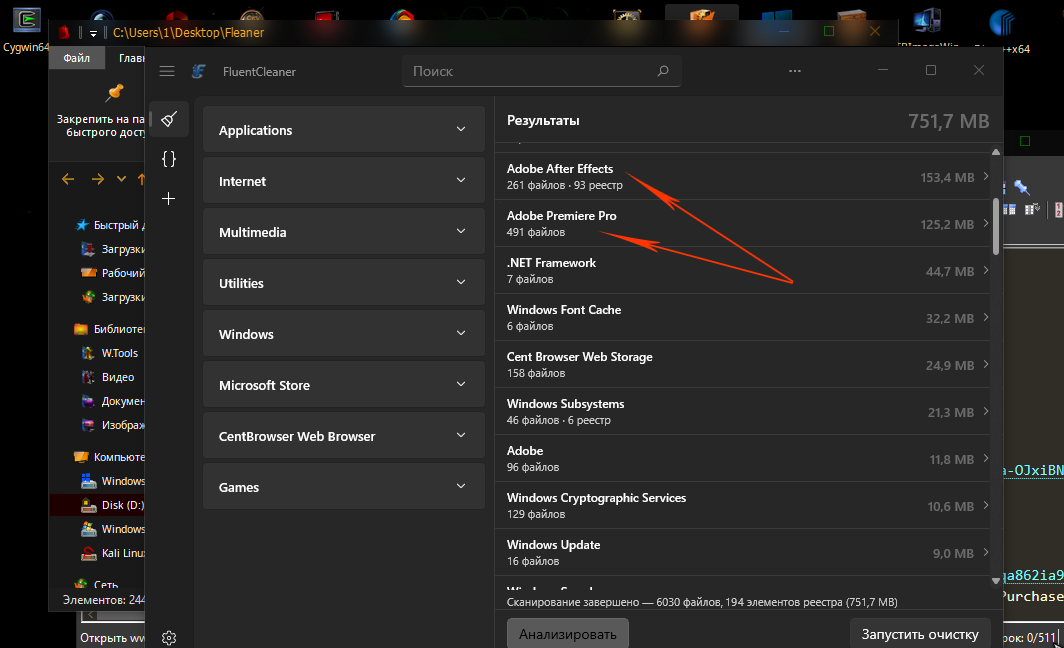The image size is (1064, 648).
Task: Expand the Microsoft Store category
Action: 343,384
